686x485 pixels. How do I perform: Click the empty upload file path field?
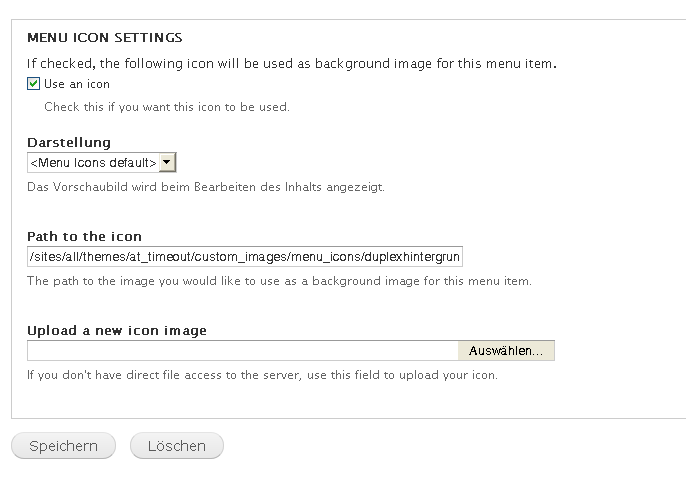(x=242, y=351)
